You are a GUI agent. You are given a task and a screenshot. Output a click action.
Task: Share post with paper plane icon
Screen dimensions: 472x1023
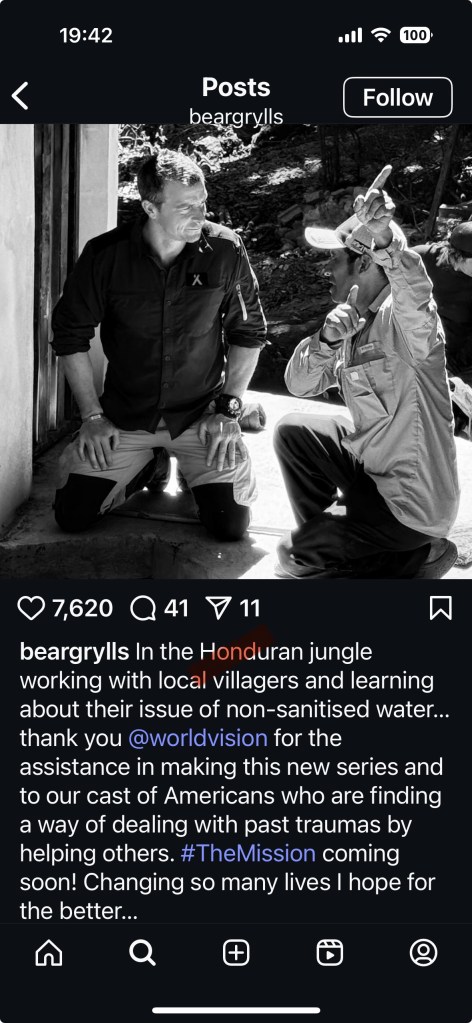[218, 609]
